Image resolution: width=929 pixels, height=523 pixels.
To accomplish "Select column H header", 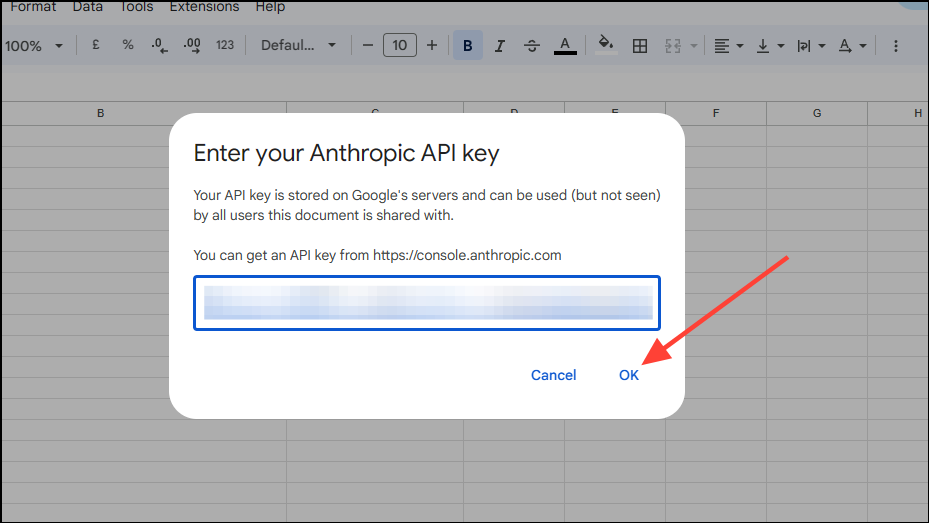I will 898,113.
